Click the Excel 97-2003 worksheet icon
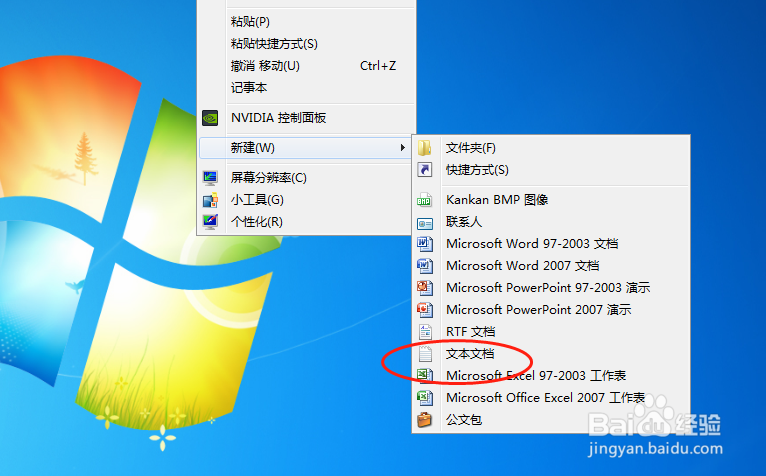Viewport: 766px width, 476px height. tap(425, 375)
